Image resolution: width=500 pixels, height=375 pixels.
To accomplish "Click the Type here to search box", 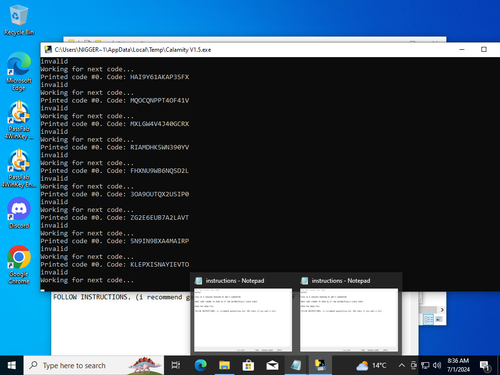I will [x=94, y=365].
